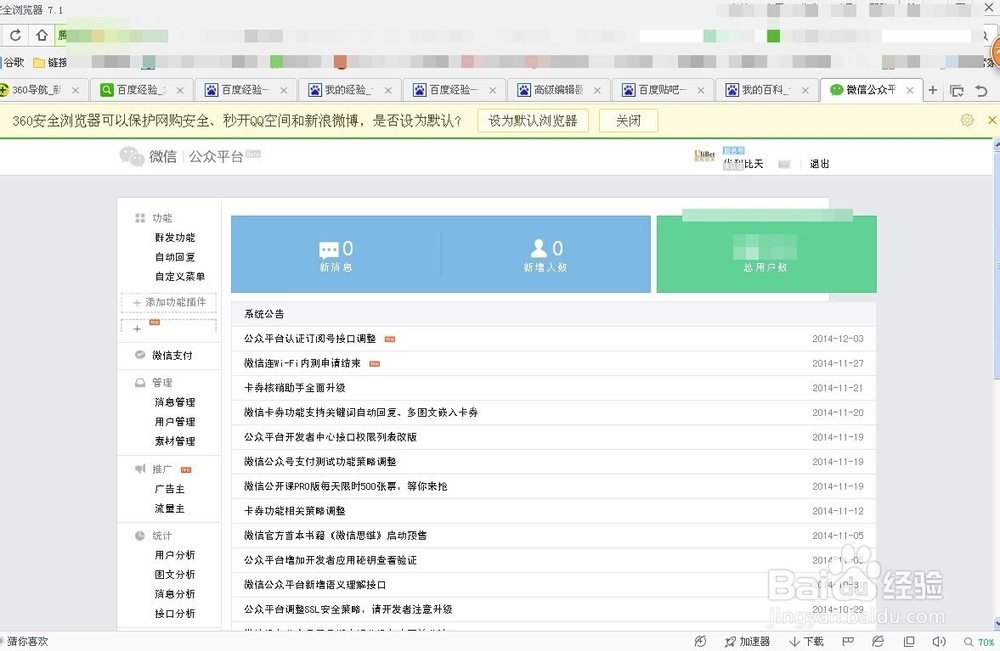This screenshot has width=1000, height=651.
Task: Switch to the 我的经验 tab
Action: (350, 90)
